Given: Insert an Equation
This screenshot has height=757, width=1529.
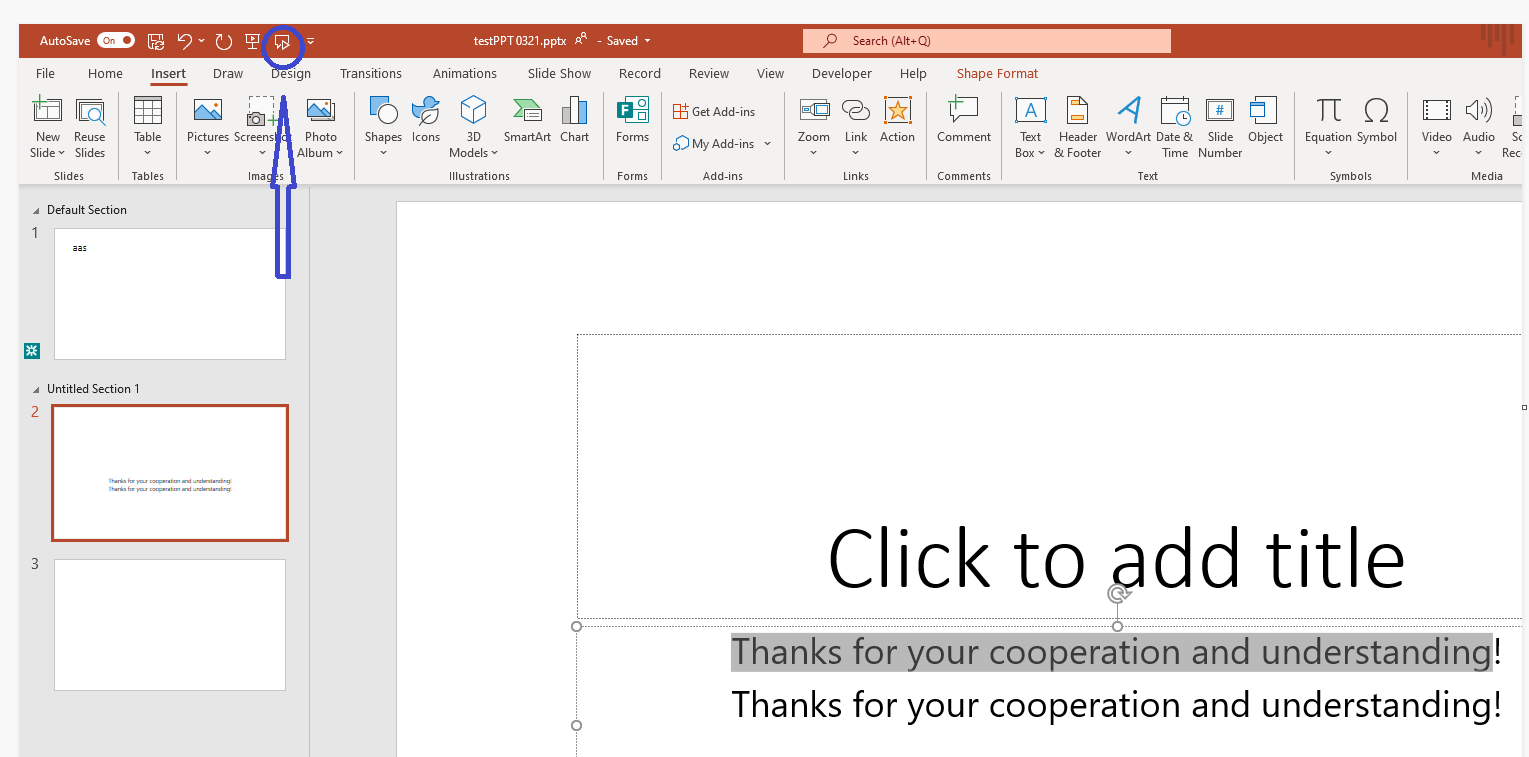Looking at the screenshot, I should click(x=1328, y=127).
